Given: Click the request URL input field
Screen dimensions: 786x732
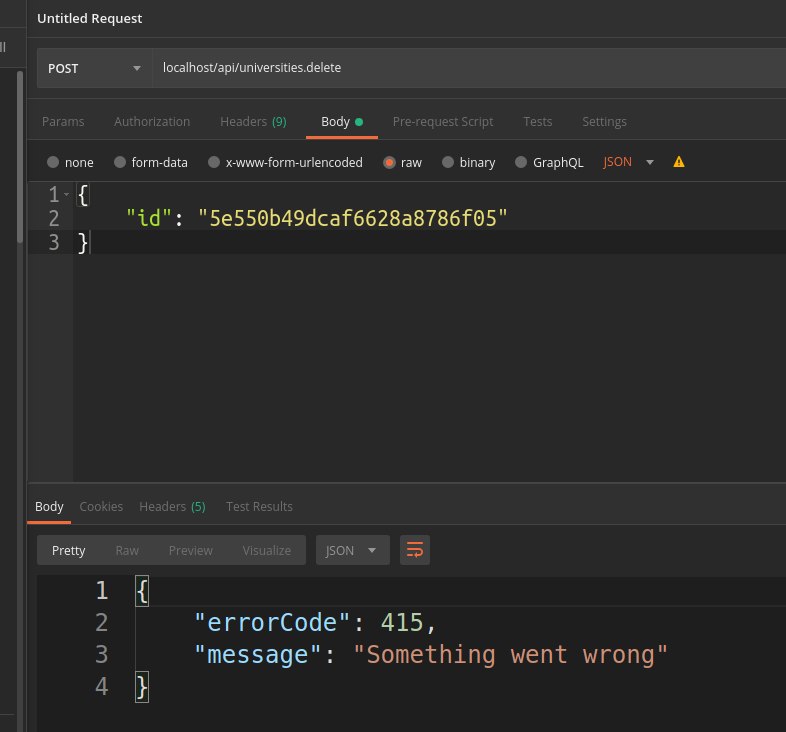Looking at the screenshot, I should [460, 69].
